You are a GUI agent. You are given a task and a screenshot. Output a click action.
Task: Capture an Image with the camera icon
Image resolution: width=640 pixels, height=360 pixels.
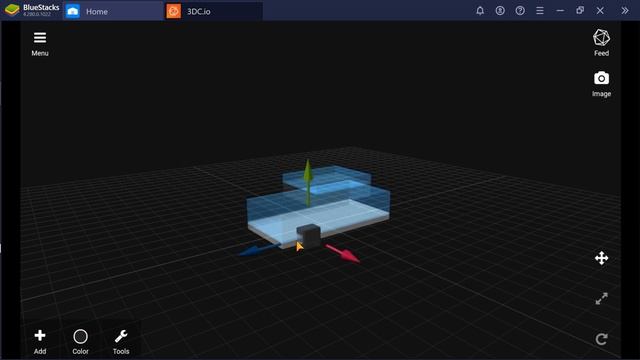tap(601, 84)
